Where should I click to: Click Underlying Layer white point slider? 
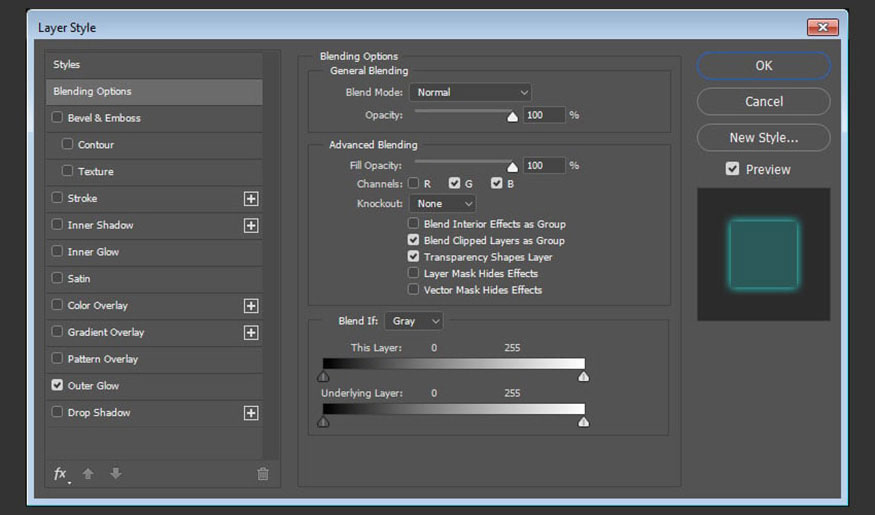point(583,422)
